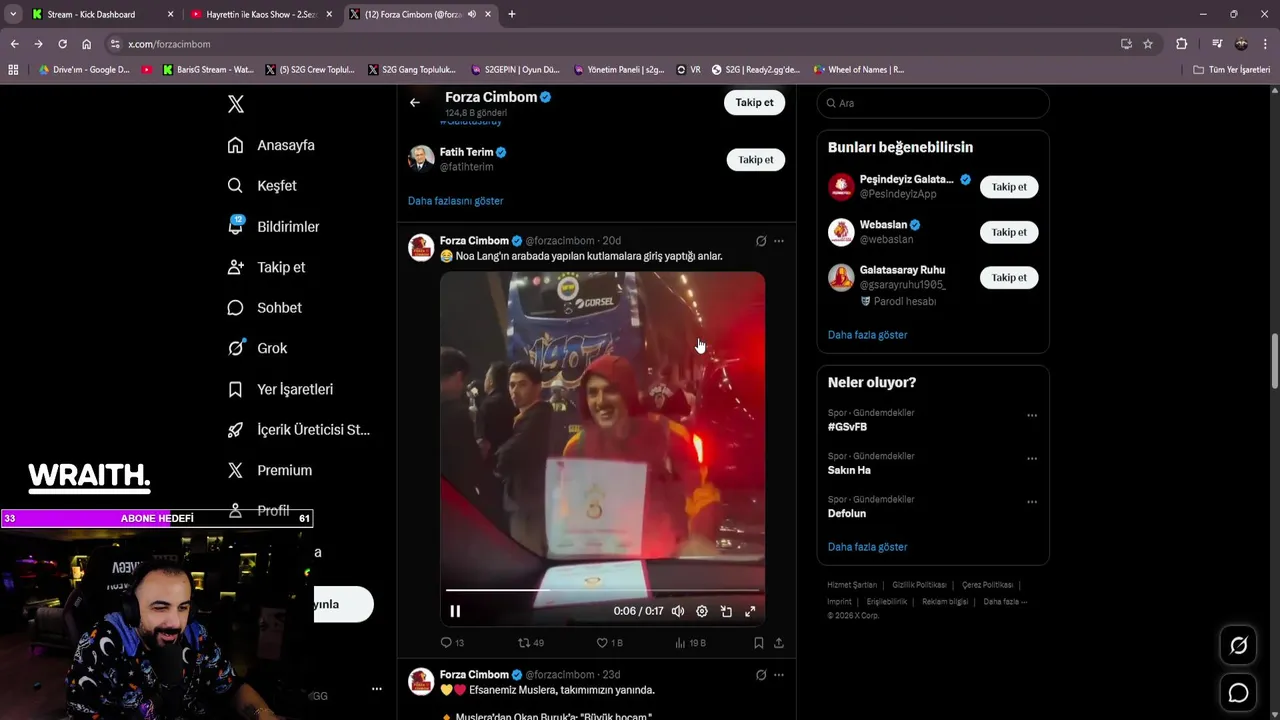Reply to post with 13 comments
The image size is (1280, 720).
tap(452, 643)
